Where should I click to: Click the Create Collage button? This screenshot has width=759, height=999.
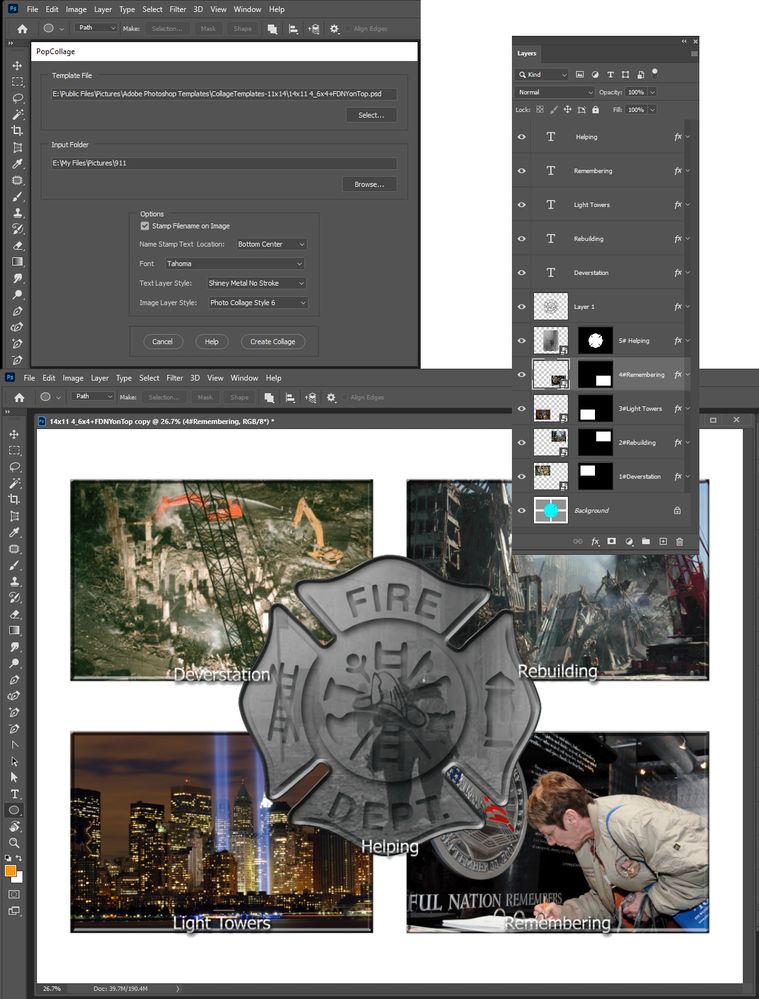click(x=273, y=341)
